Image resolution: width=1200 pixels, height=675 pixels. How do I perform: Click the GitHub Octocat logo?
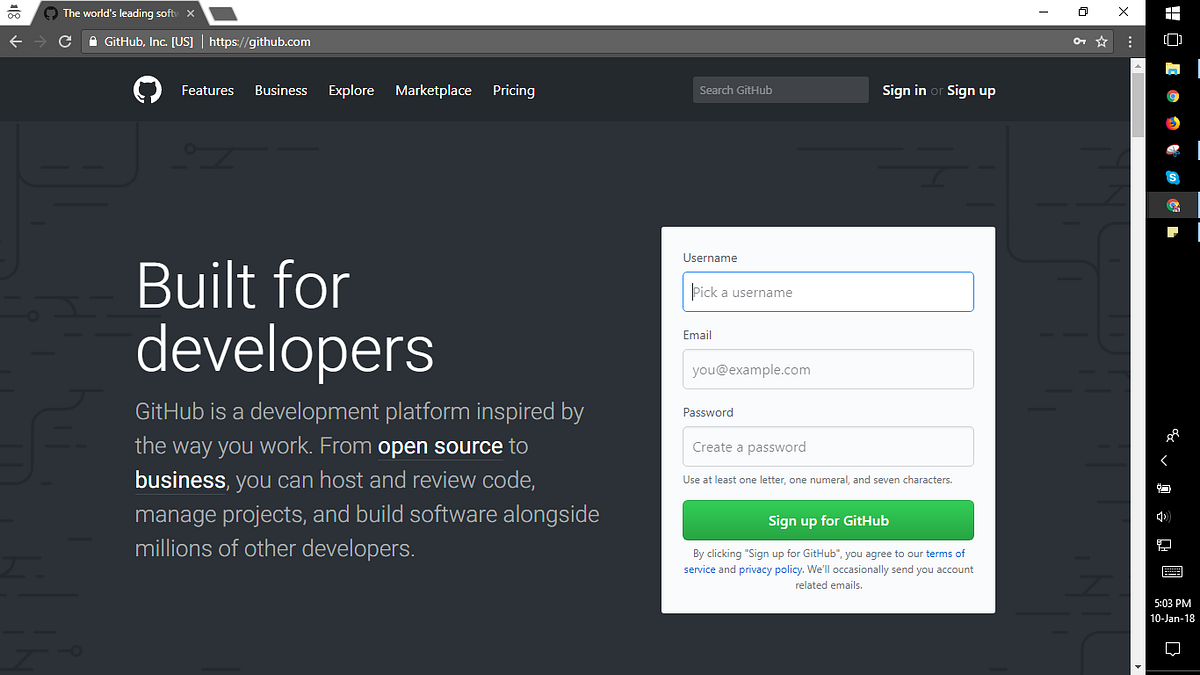147,90
